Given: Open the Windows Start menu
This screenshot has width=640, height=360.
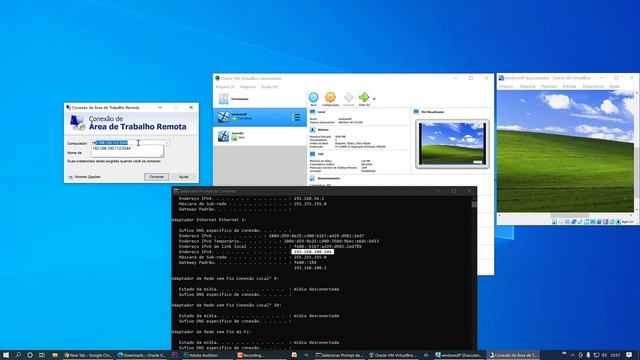Looking at the screenshot, I should [x=6, y=355].
